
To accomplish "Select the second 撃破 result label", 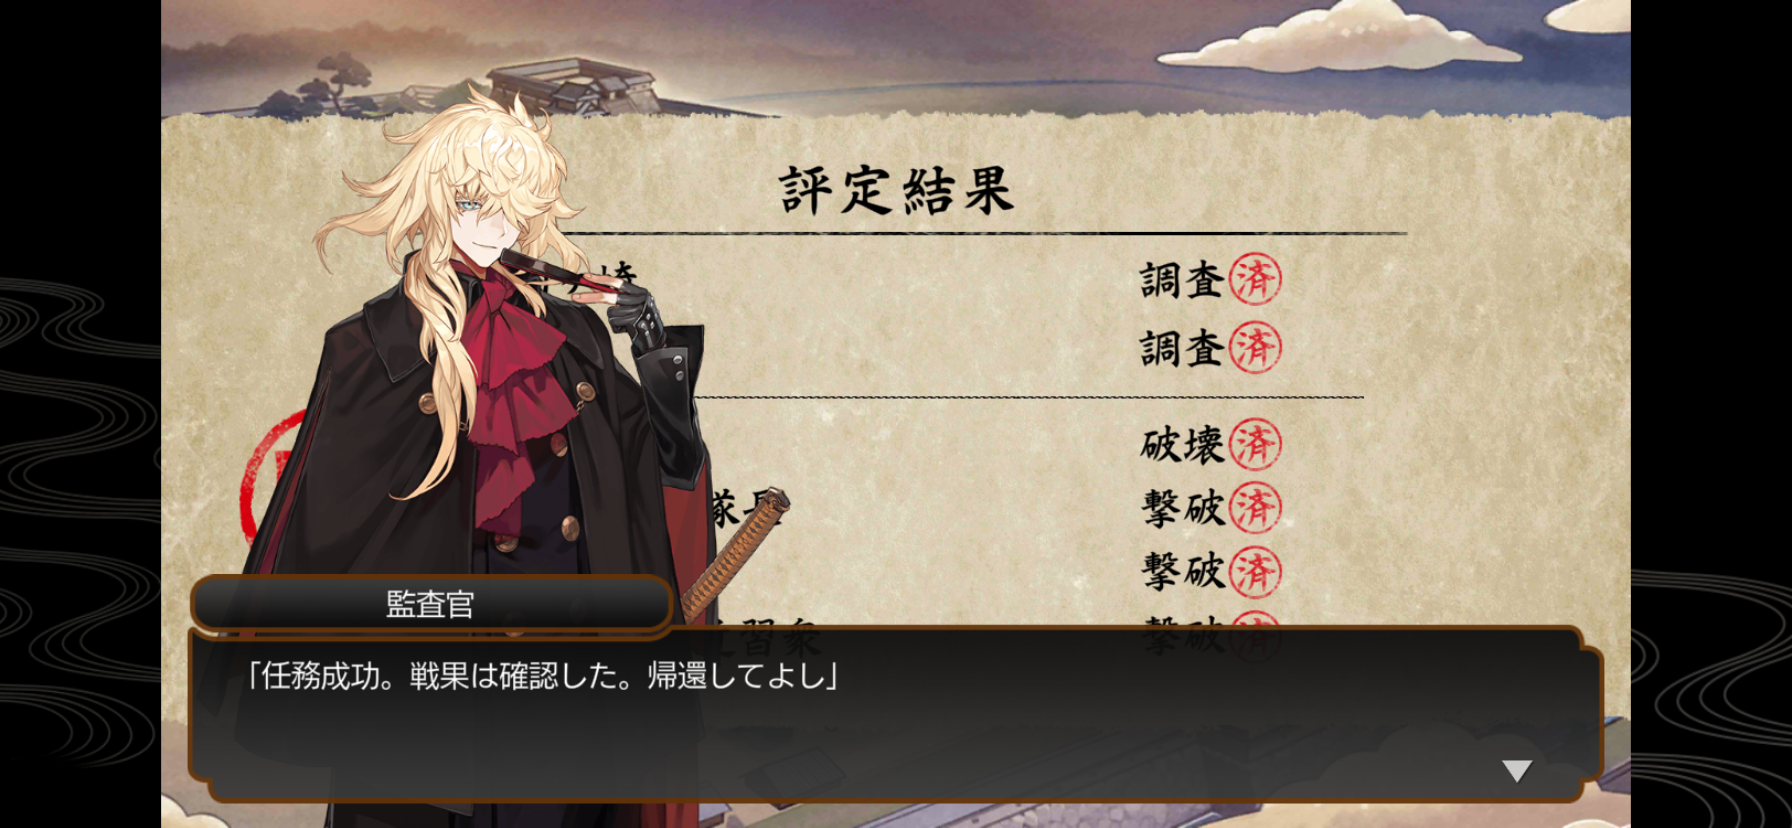I will [x=1182, y=572].
